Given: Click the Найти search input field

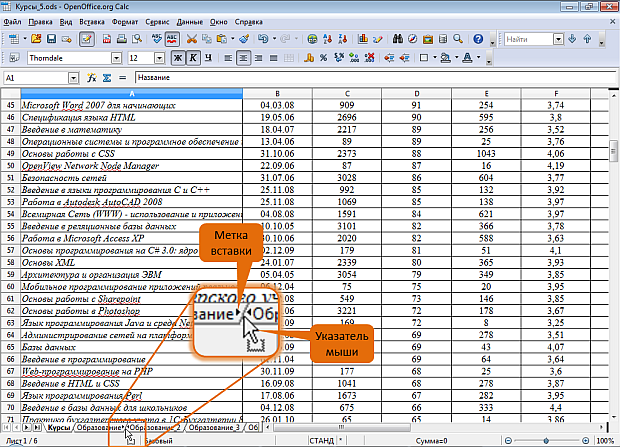Looking at the screenshot, I should tap(526, 39).
